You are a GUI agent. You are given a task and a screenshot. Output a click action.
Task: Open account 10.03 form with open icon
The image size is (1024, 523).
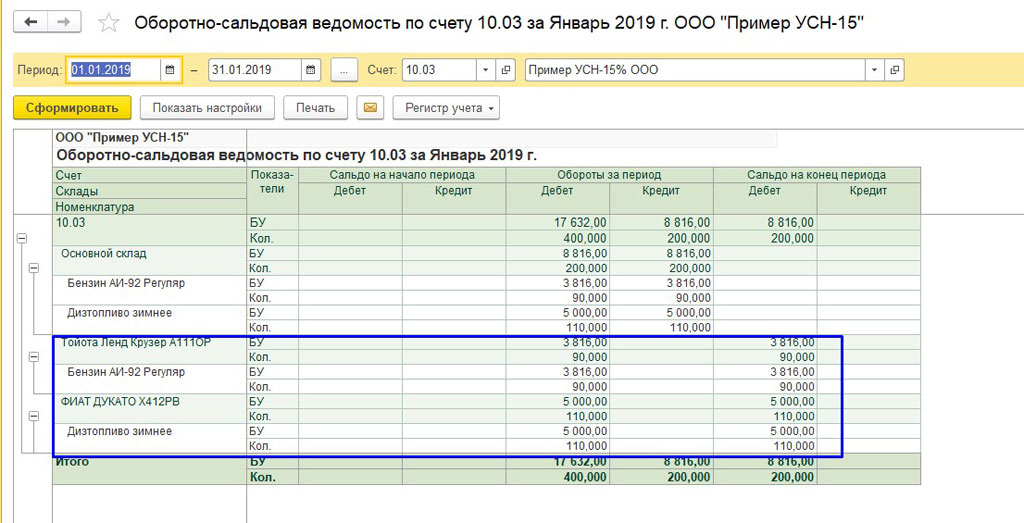506,70
